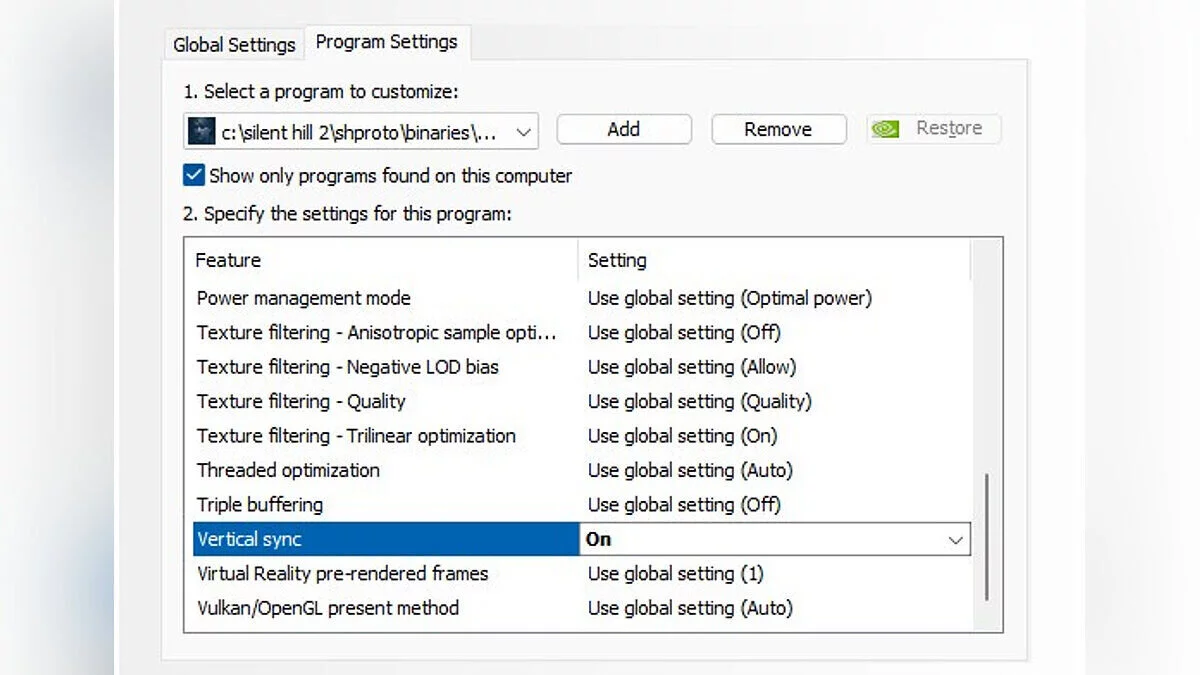
Task: Switch to the Global Settings tab
Action: [234, 45]
